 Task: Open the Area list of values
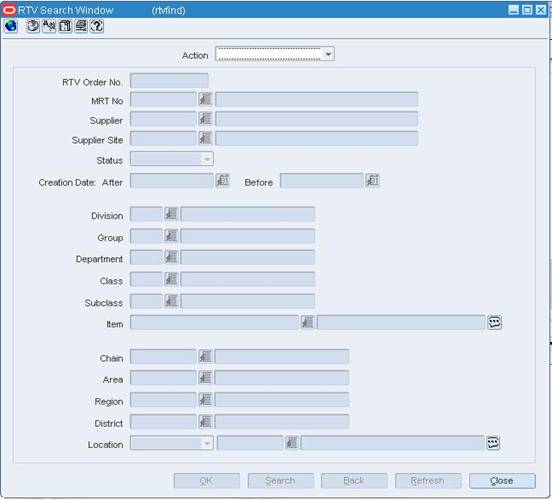[205, 378]
